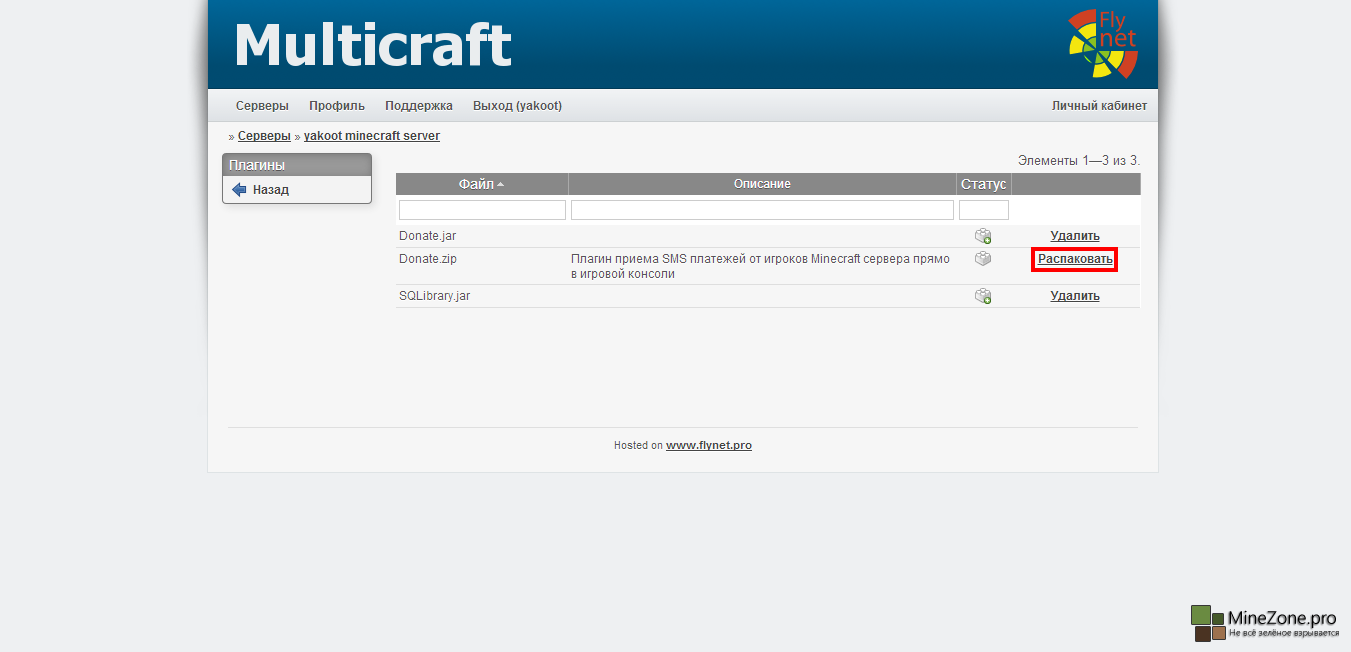Click Удалить for SQLibrary.jar
Viewport: 1351px width, 652px height.
(x=1075, y=296)
